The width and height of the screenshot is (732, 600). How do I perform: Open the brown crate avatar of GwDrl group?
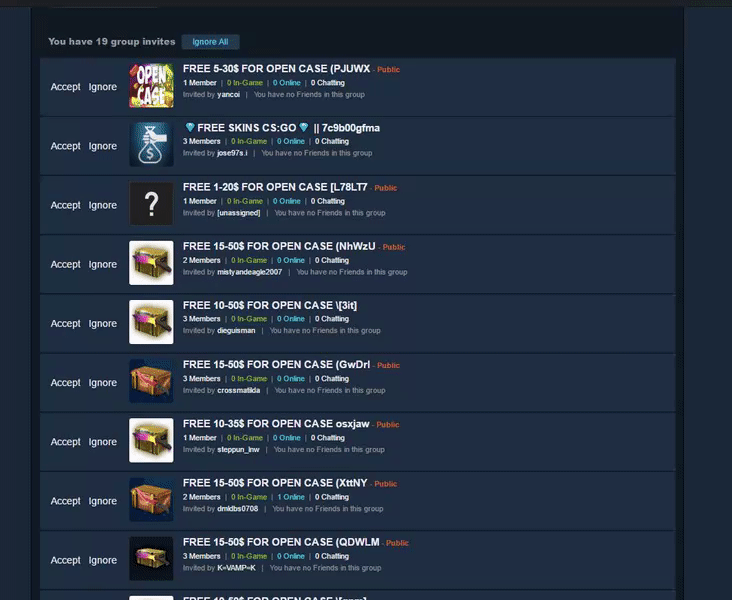151,381
